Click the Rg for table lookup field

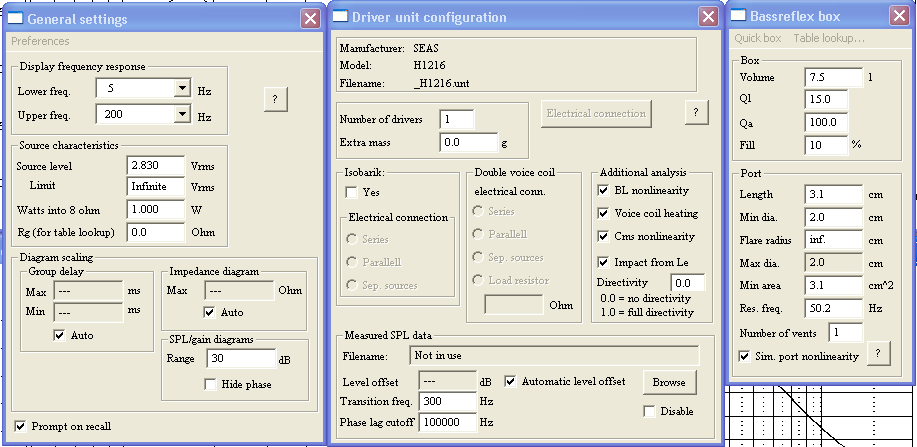click(x=156, y=232)
